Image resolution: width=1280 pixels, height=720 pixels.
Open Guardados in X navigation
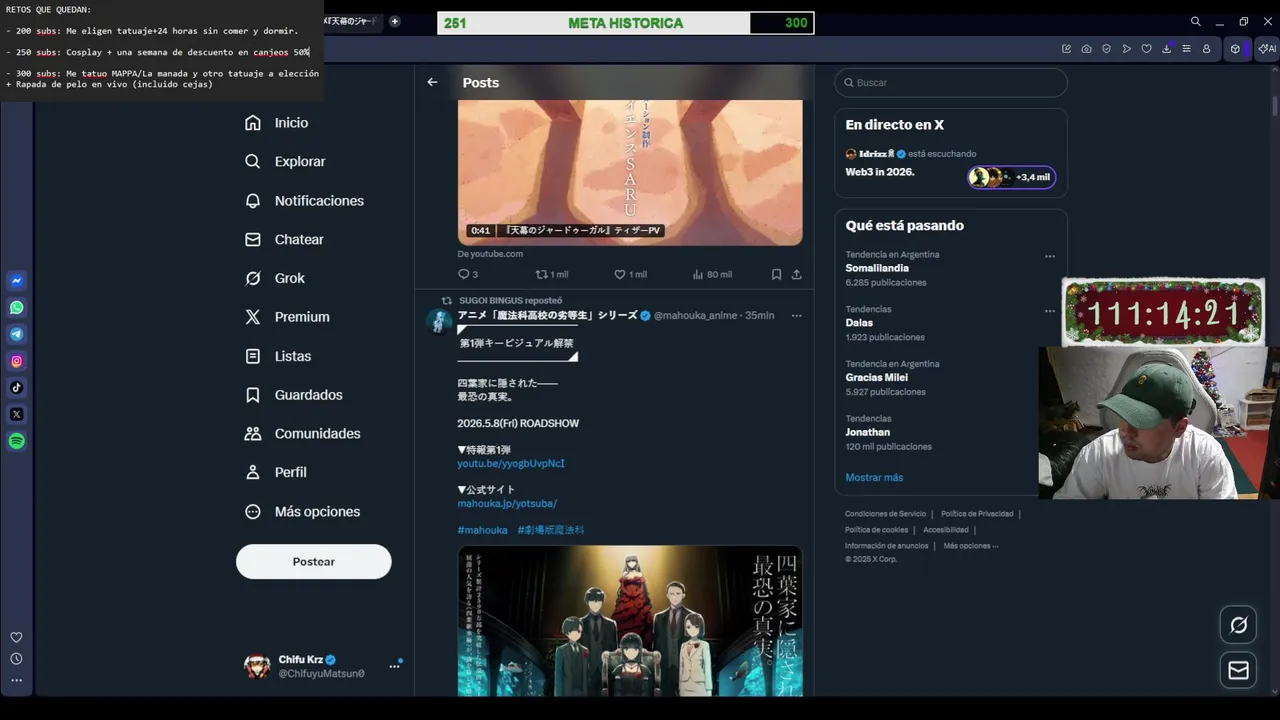tap(294, 395)
